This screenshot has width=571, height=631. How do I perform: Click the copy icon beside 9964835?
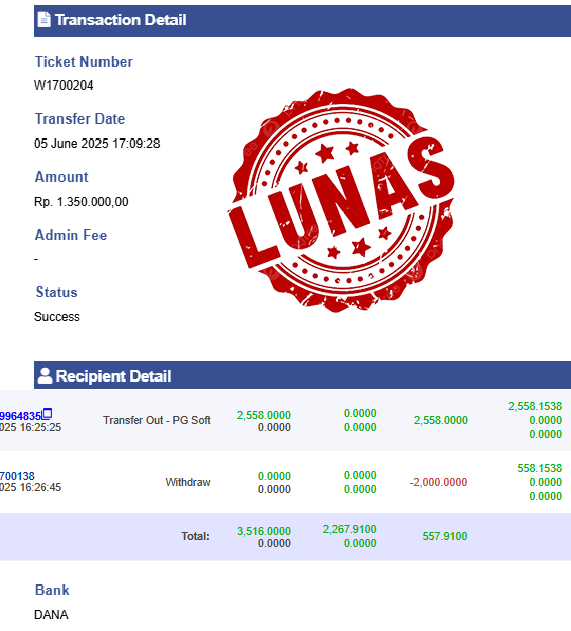47,414
